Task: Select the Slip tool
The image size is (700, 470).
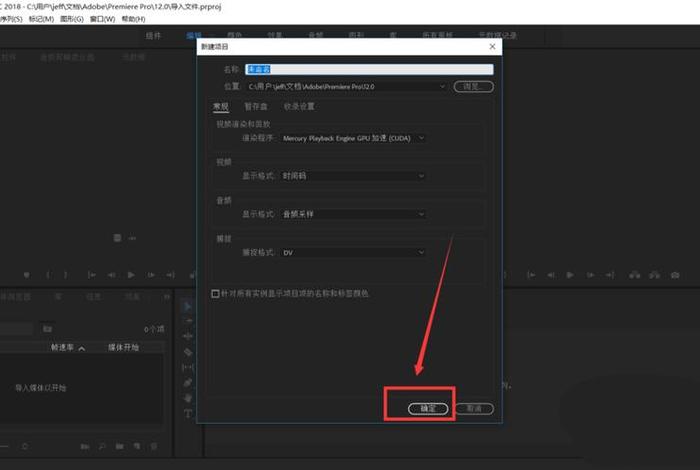Action: (188, 367)
